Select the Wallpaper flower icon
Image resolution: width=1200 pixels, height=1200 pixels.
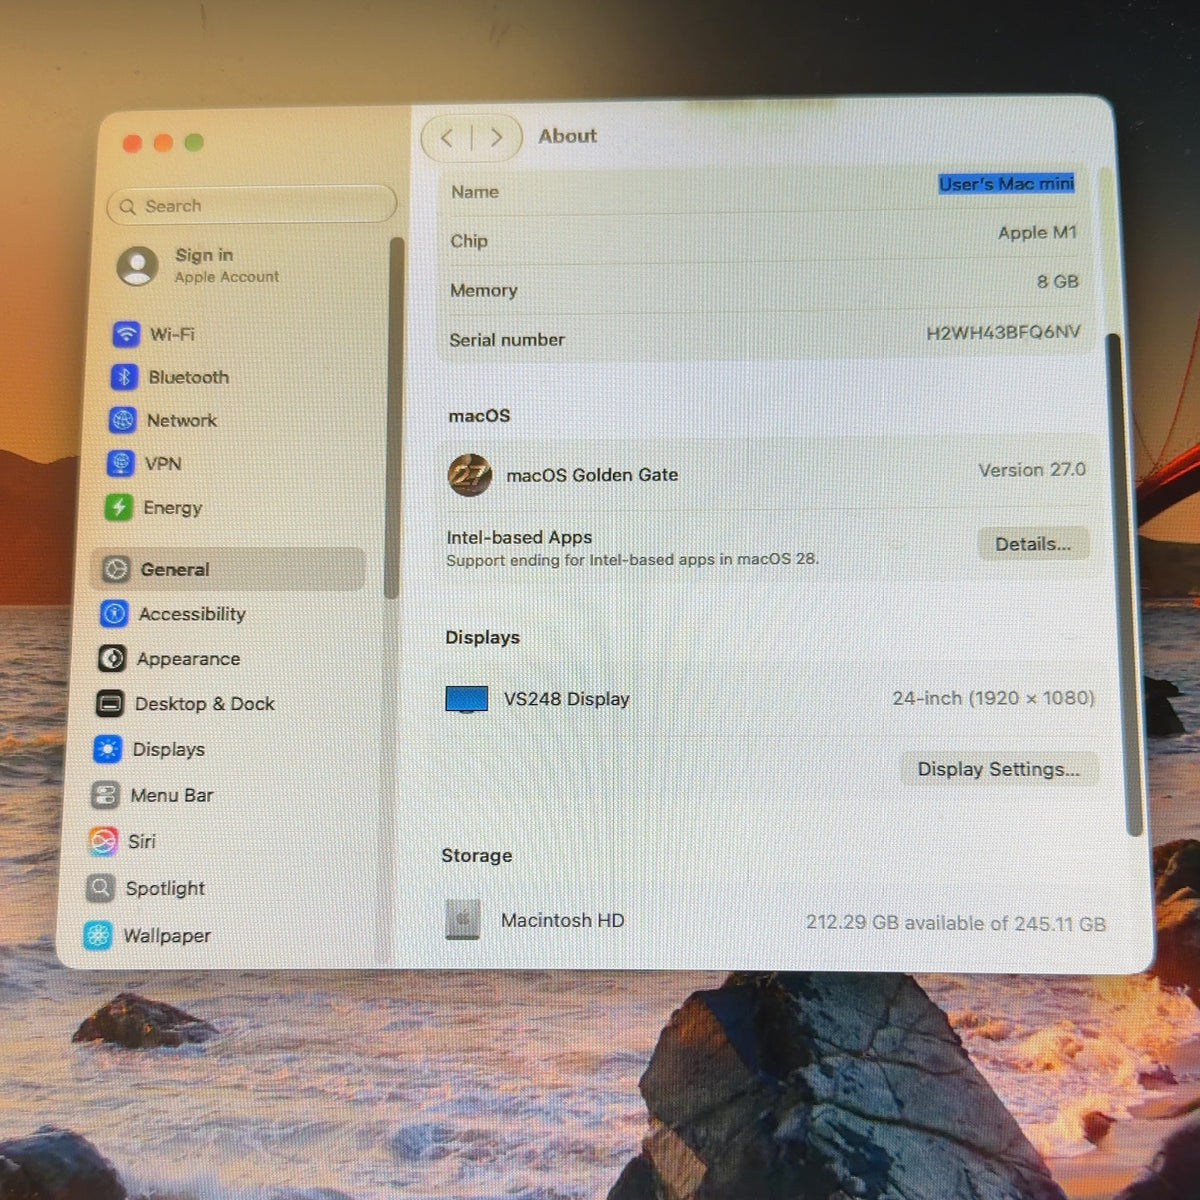[x=98, y=936]
